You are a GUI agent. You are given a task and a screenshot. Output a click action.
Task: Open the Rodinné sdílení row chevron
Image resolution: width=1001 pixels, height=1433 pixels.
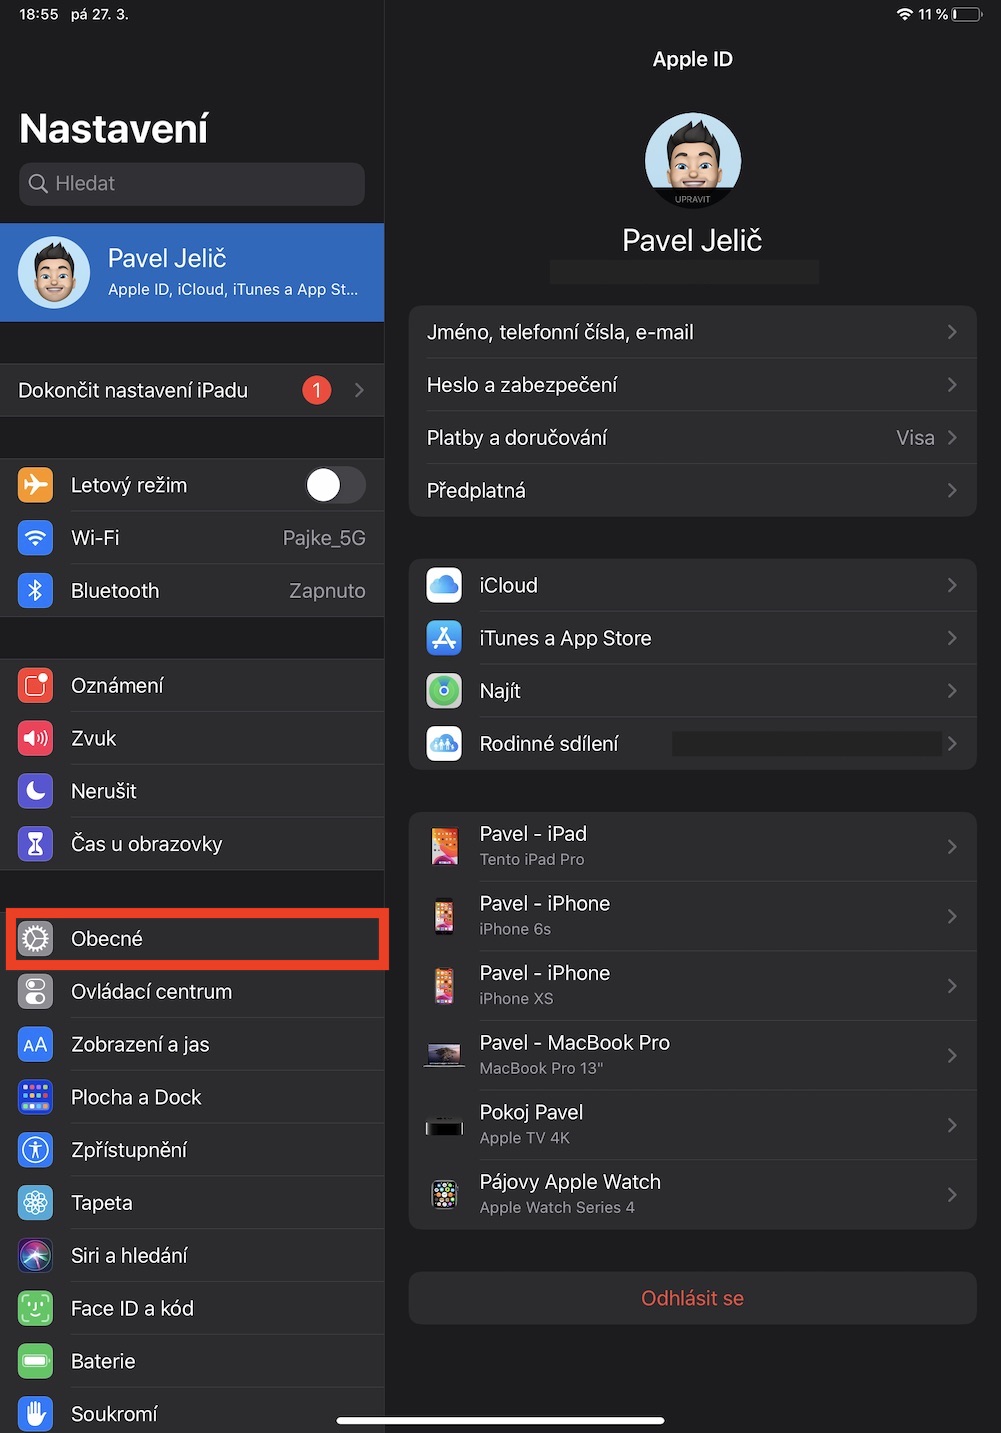tap(952, 744)
